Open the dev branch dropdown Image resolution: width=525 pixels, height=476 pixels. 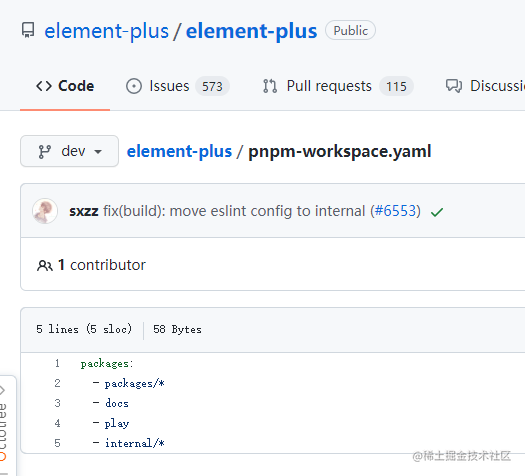click(x=70, y=151)
